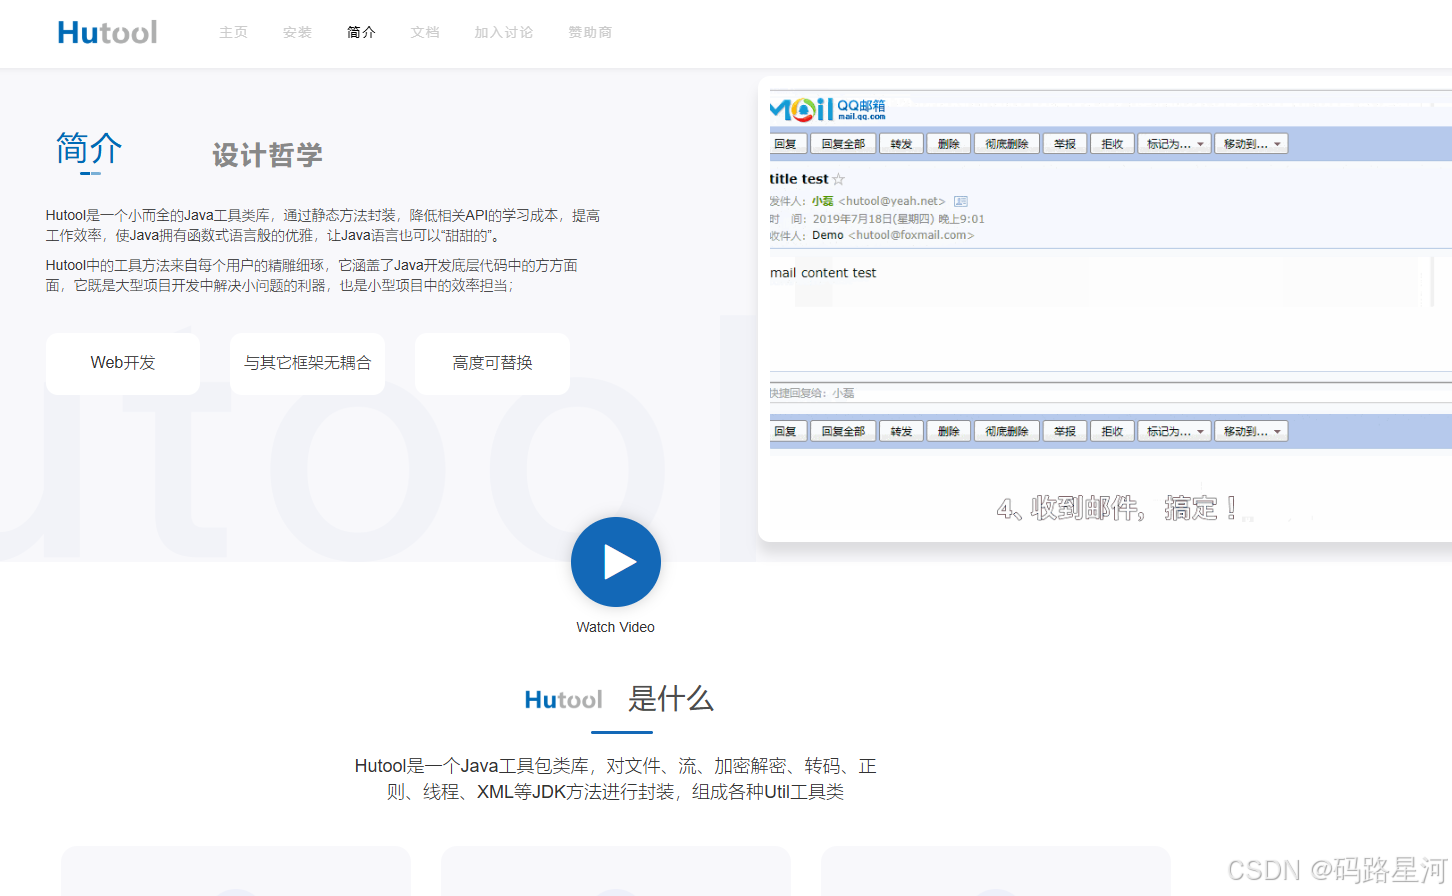Click 彻底删除 to permanently delete
The image size is (1452, 896).
click(x=1006, y=143)
